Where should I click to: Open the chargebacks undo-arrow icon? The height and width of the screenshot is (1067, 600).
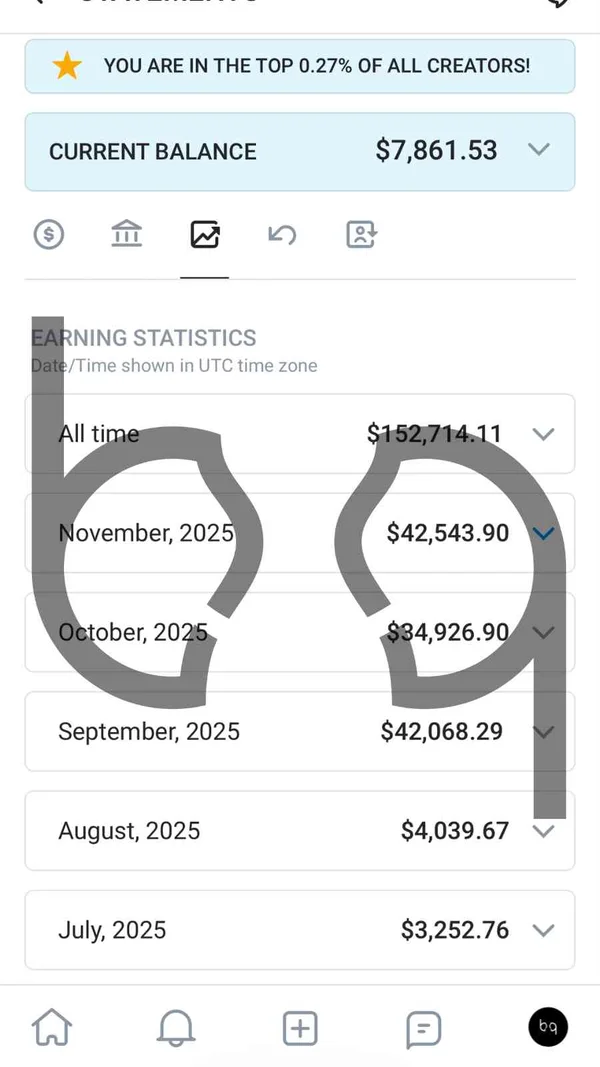tap(282, 234)
